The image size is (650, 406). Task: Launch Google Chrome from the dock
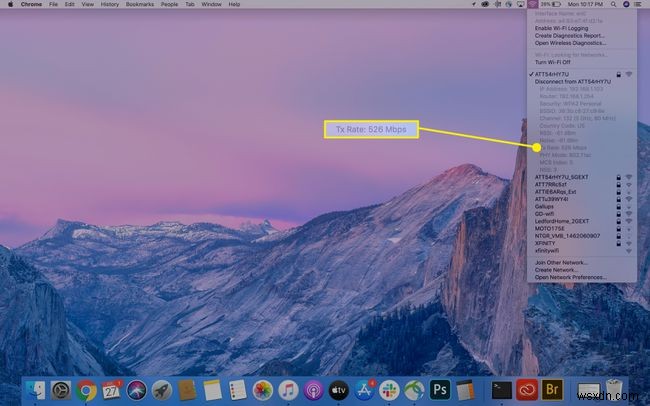pos(86,390)
